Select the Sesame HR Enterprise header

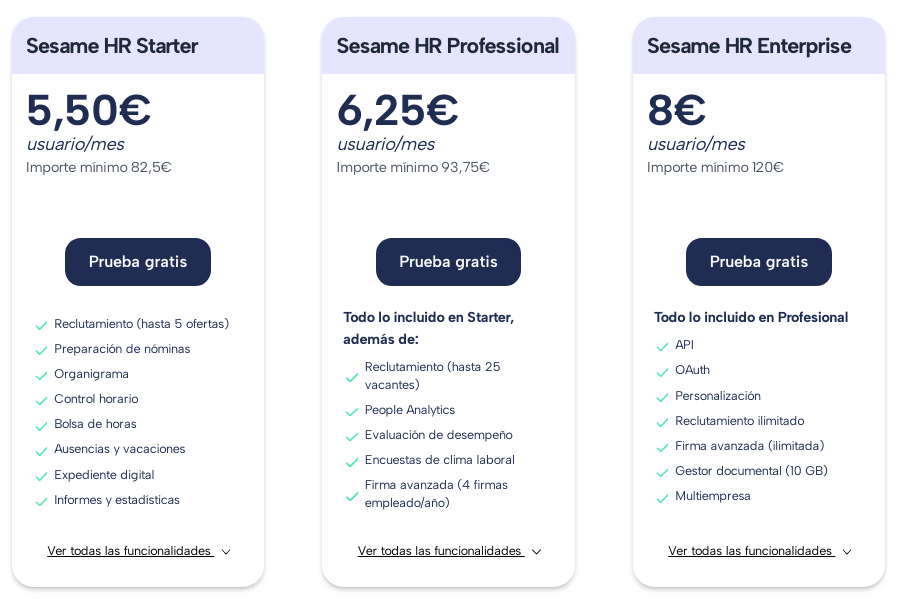pyautogui.click(x=750, y=46)
